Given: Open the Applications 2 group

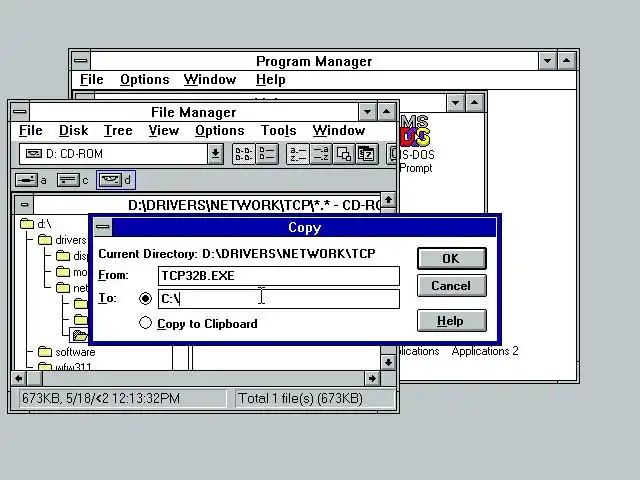Looking at the screenshot, I should coord(485,351).
